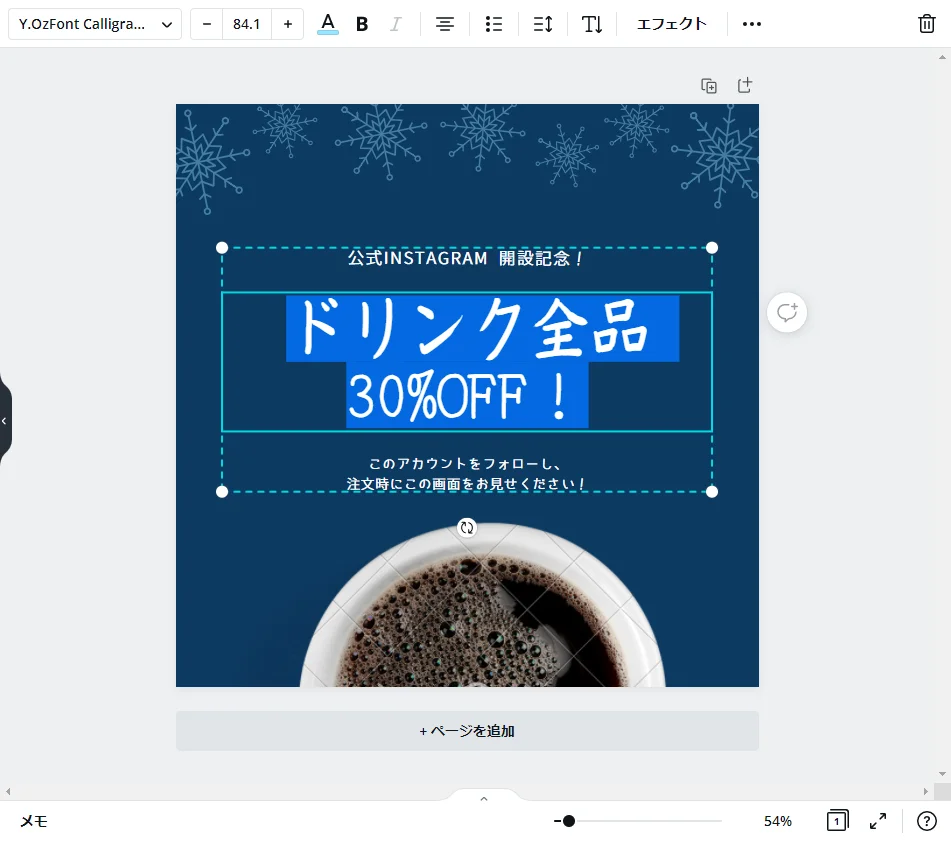Add a new page via top icon
Screen dimensions: 951x841
(744, 85)
